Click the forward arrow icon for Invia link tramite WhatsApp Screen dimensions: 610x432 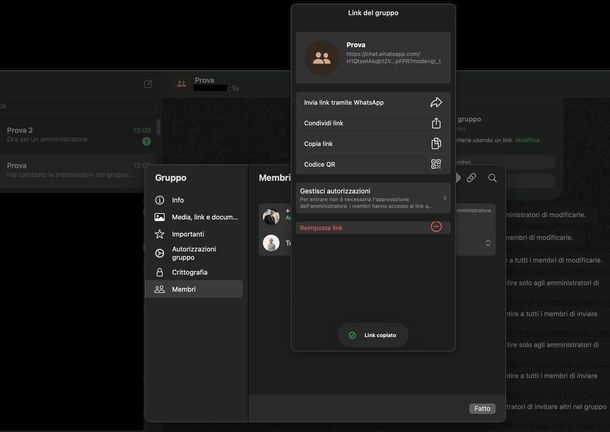436,102
